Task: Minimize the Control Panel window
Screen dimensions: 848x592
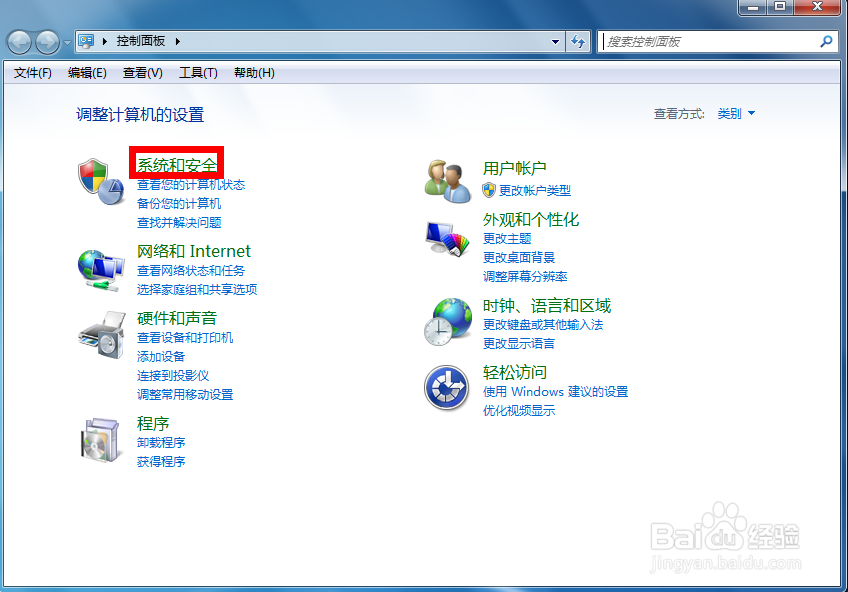Action: point(753,7)
